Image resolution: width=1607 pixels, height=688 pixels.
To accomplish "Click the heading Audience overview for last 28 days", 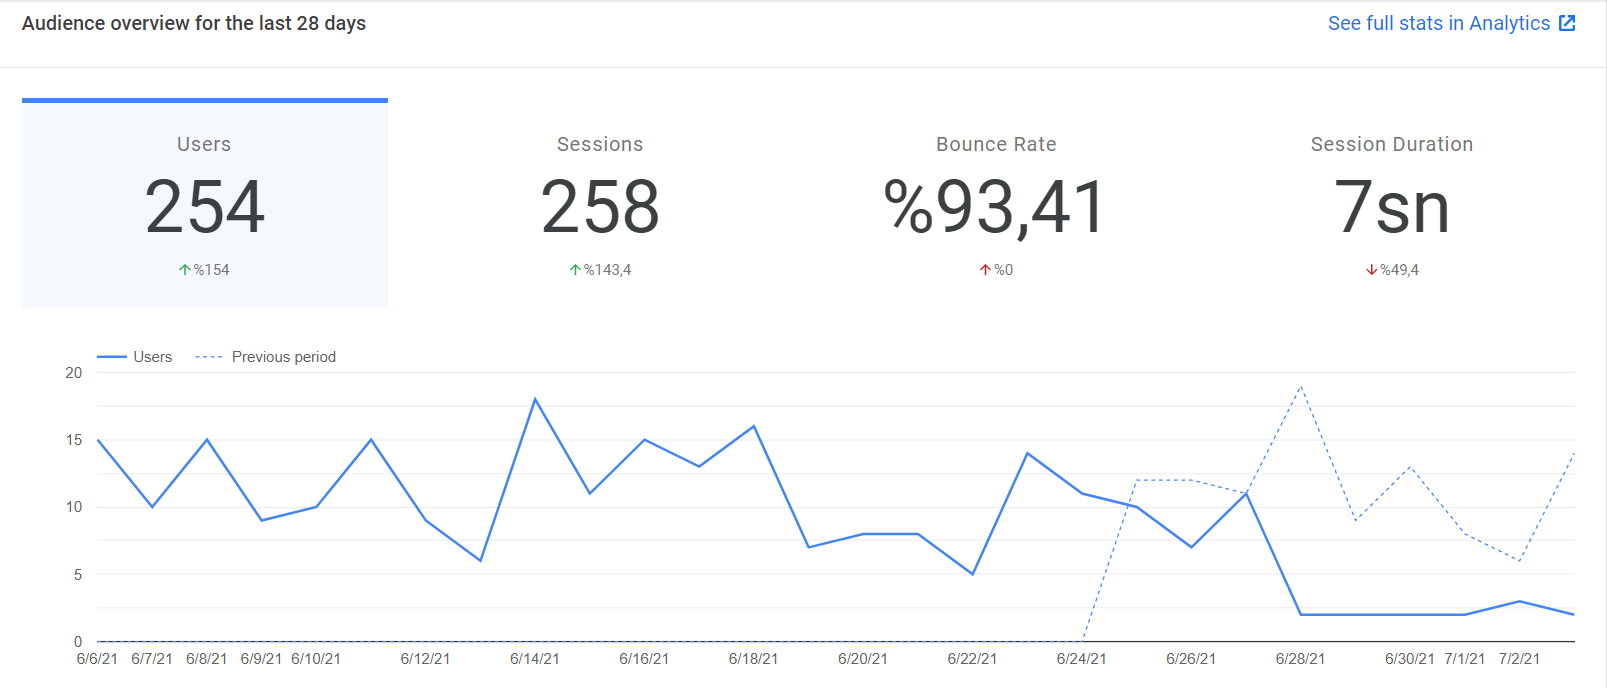I will [x=194, y=23].
